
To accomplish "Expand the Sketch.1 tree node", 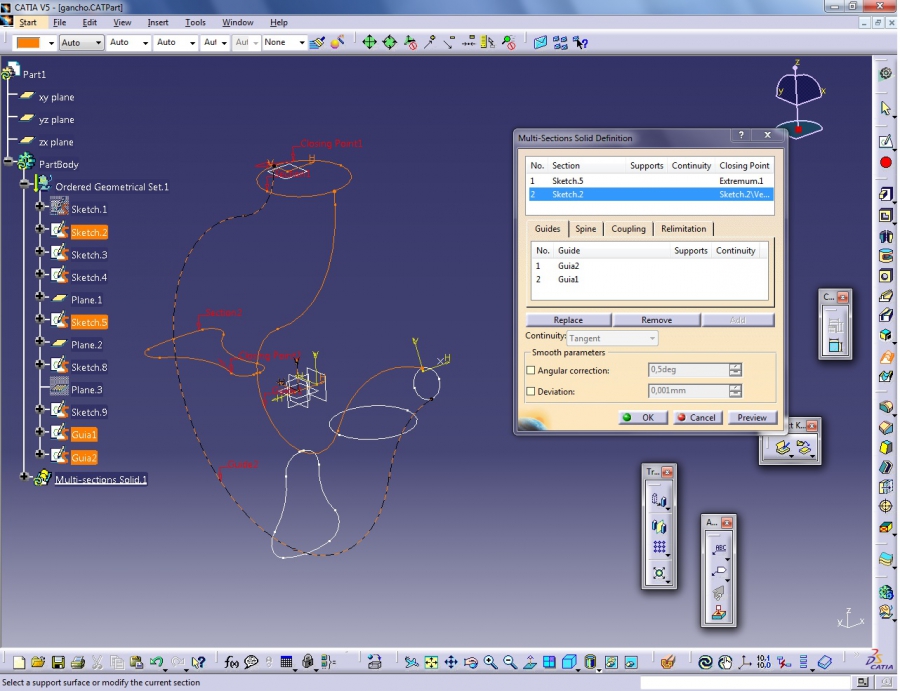I will point(39,206).
